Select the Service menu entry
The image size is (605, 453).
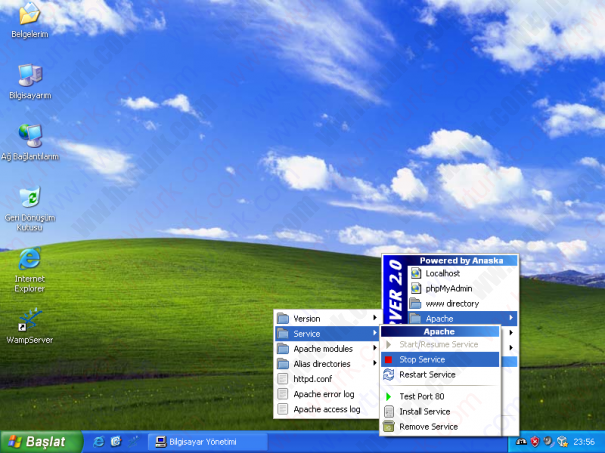[x=327, y=333]
